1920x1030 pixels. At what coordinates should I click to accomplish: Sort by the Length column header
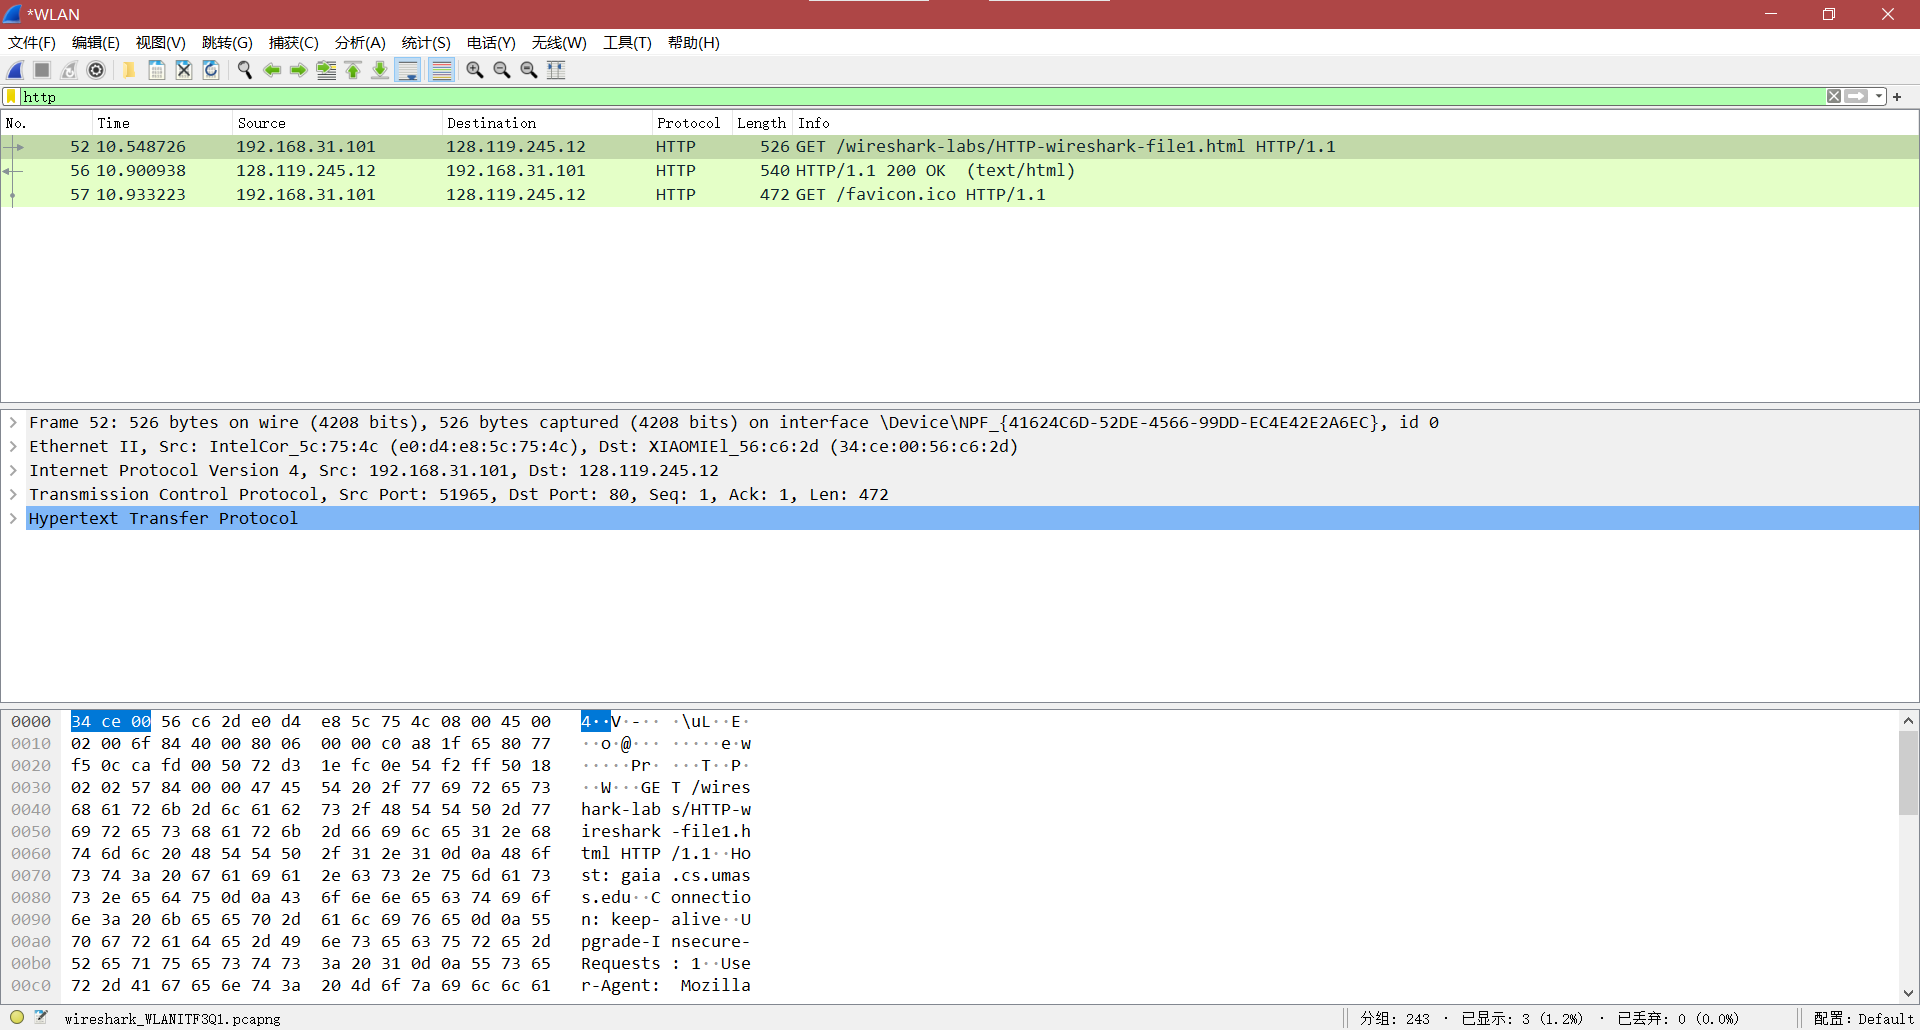click(x=762, y=123)
